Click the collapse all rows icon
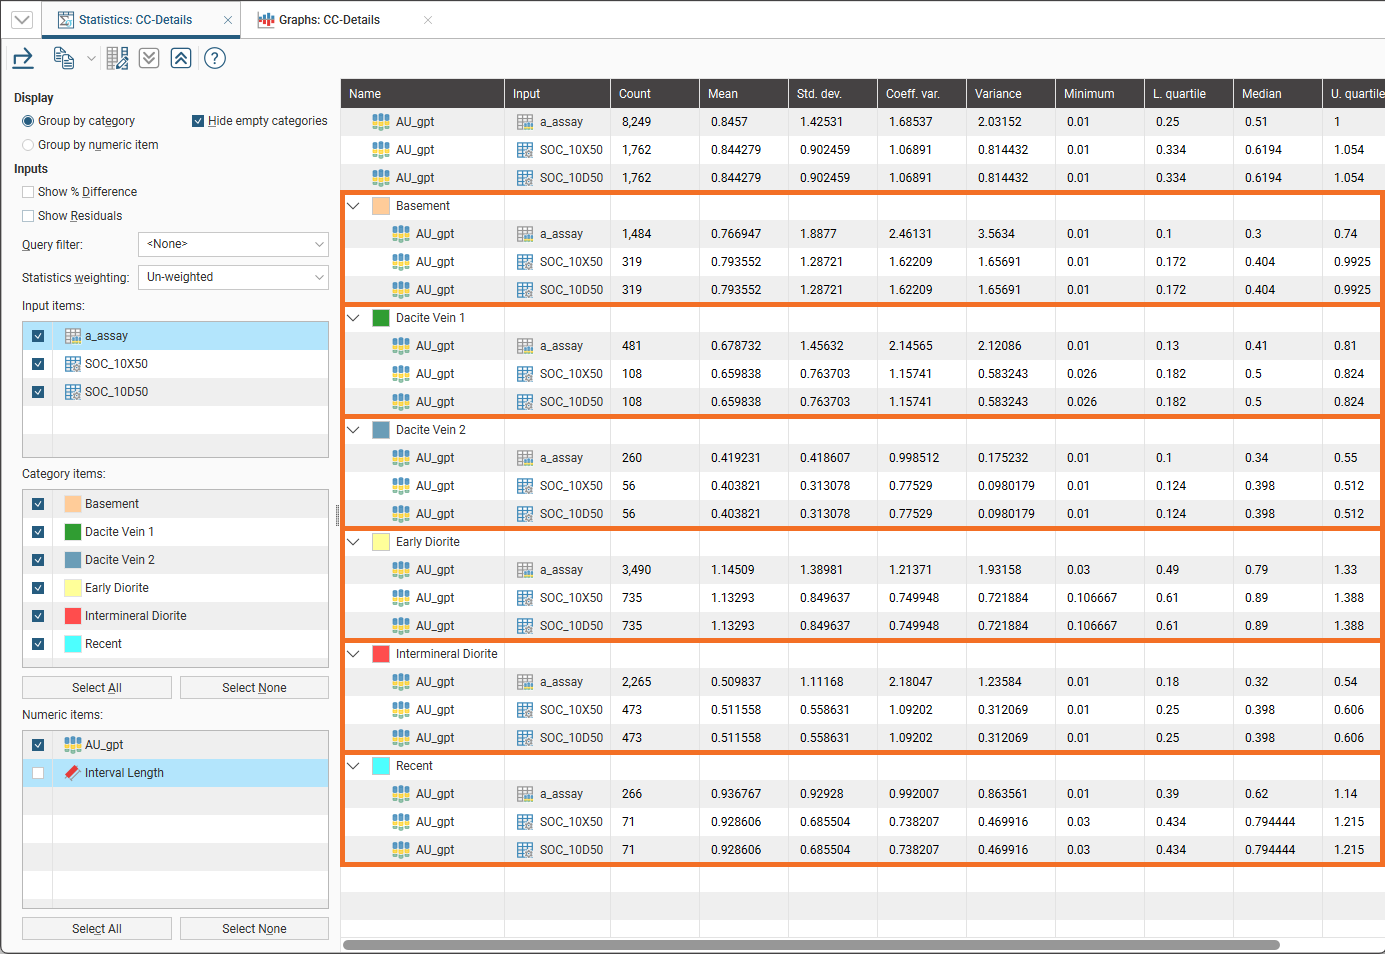 point(181,58)
